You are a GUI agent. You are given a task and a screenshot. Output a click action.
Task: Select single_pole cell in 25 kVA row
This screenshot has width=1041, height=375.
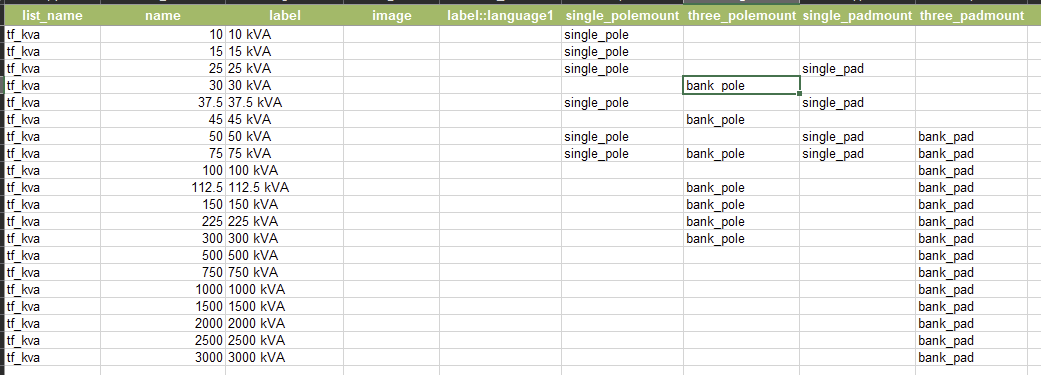[622, 68]
